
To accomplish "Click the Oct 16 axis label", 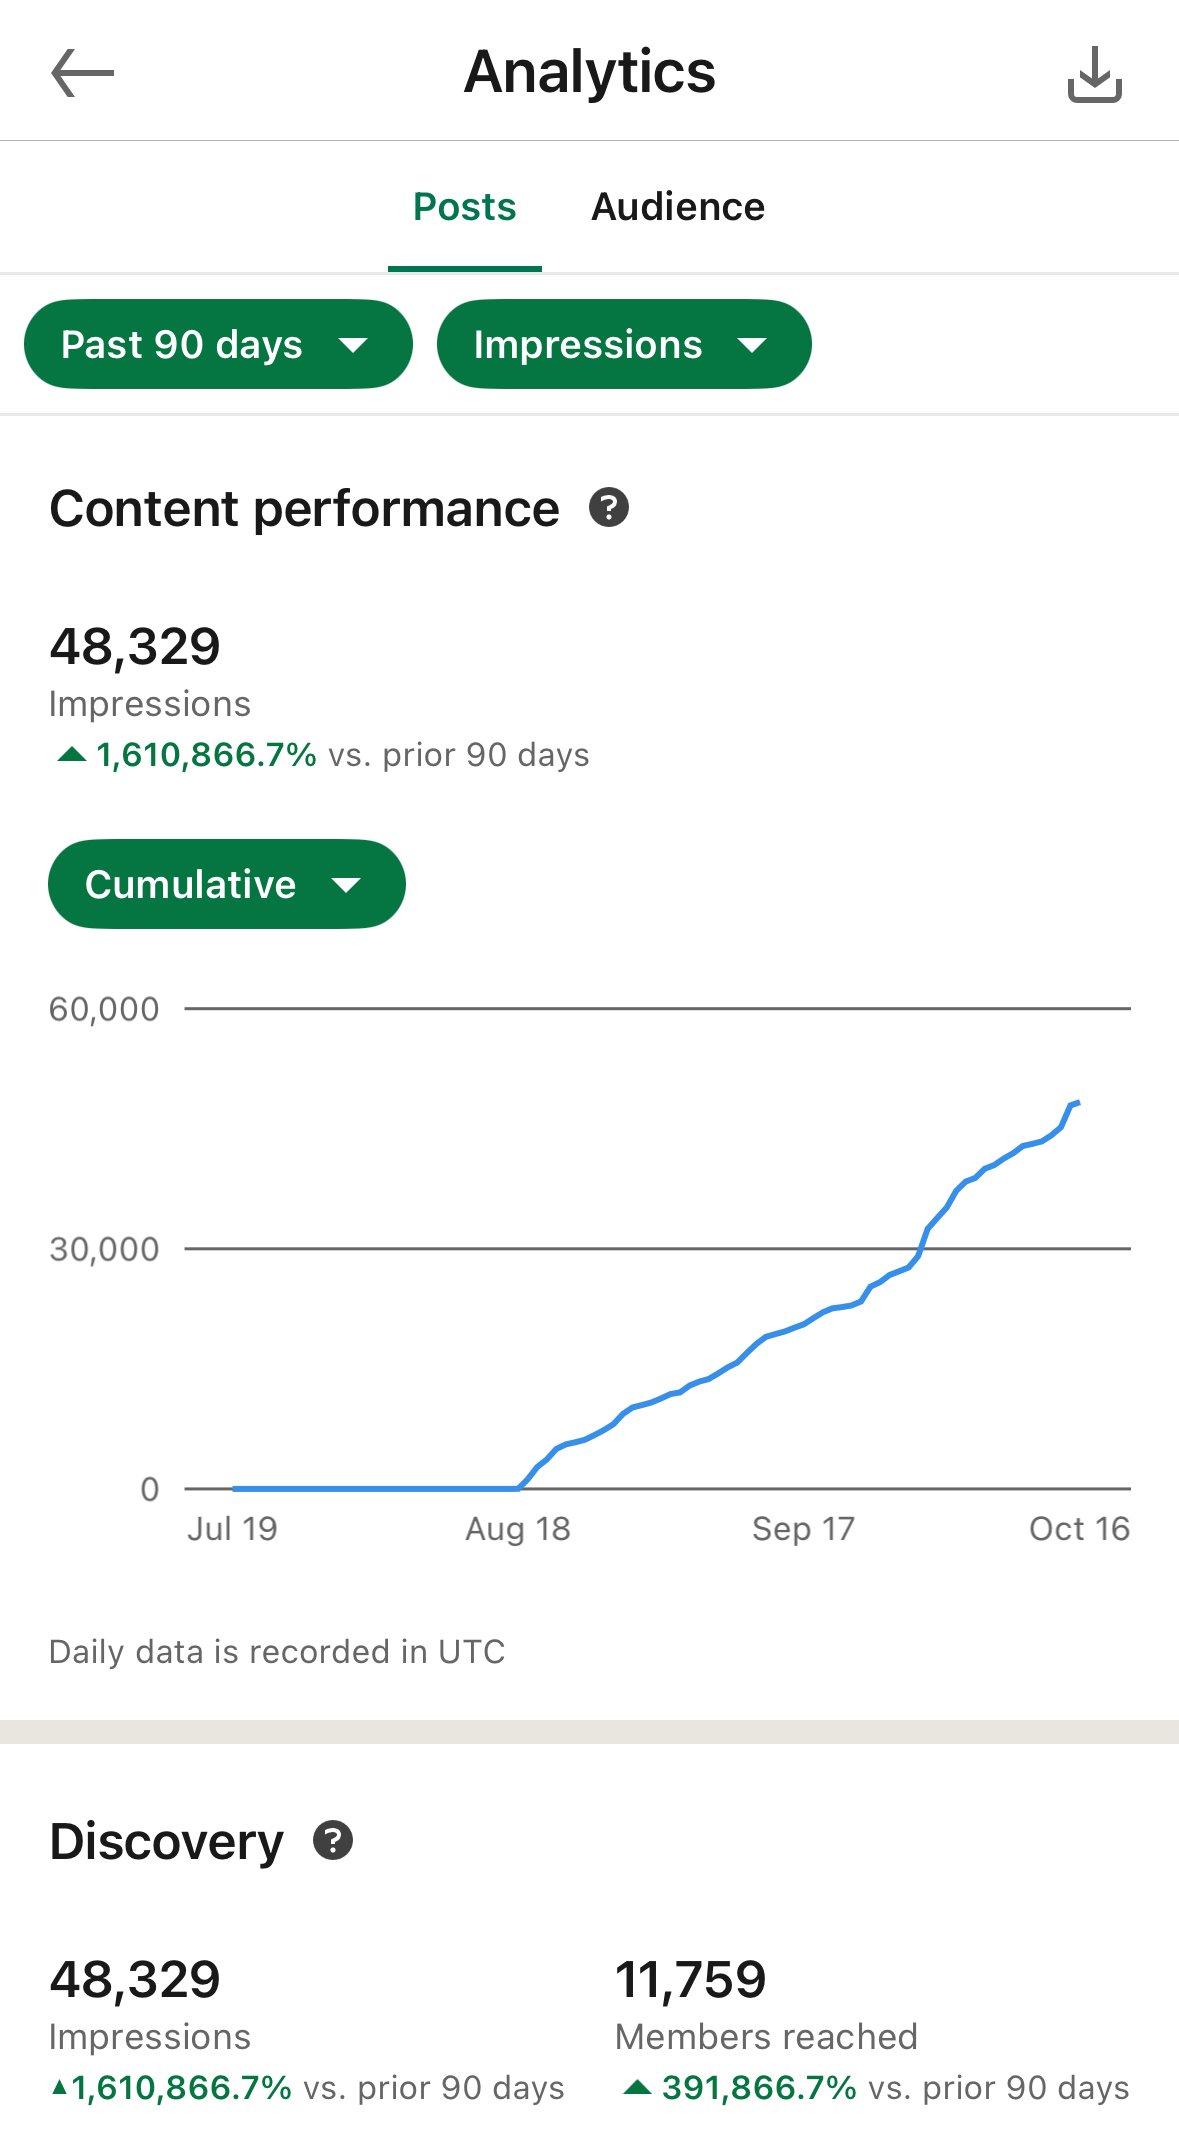I will 1078,1529.
